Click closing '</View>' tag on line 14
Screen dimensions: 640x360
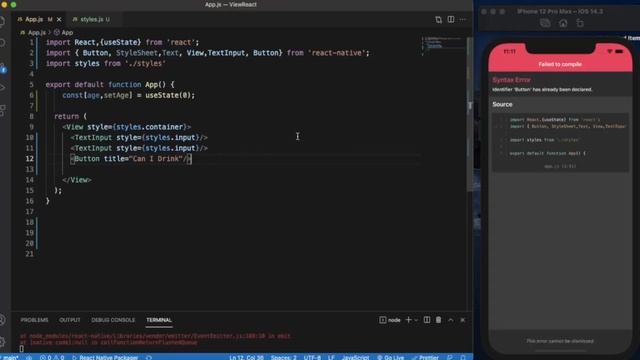point(77,180)
